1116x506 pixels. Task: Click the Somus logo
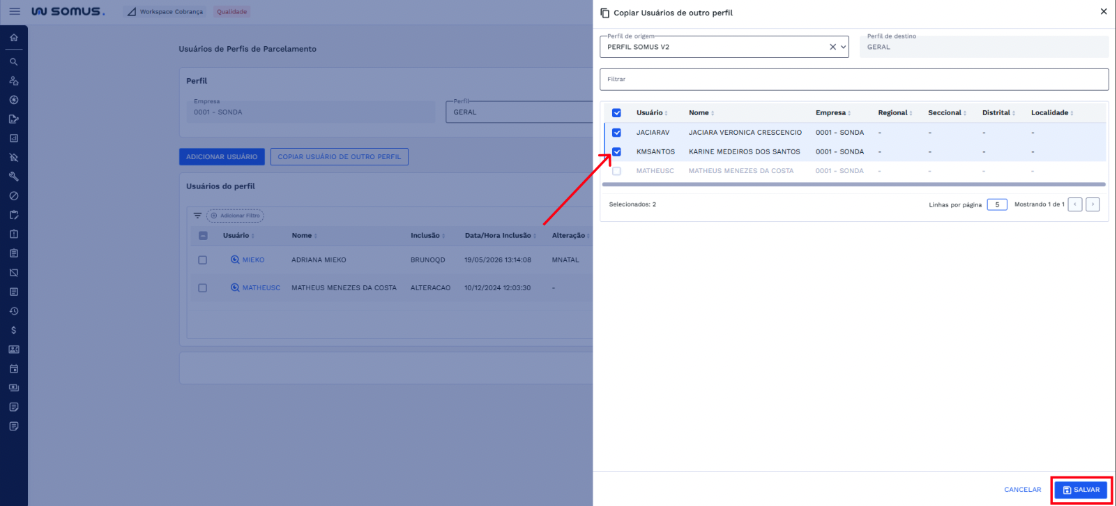click(x=68, y=12)
